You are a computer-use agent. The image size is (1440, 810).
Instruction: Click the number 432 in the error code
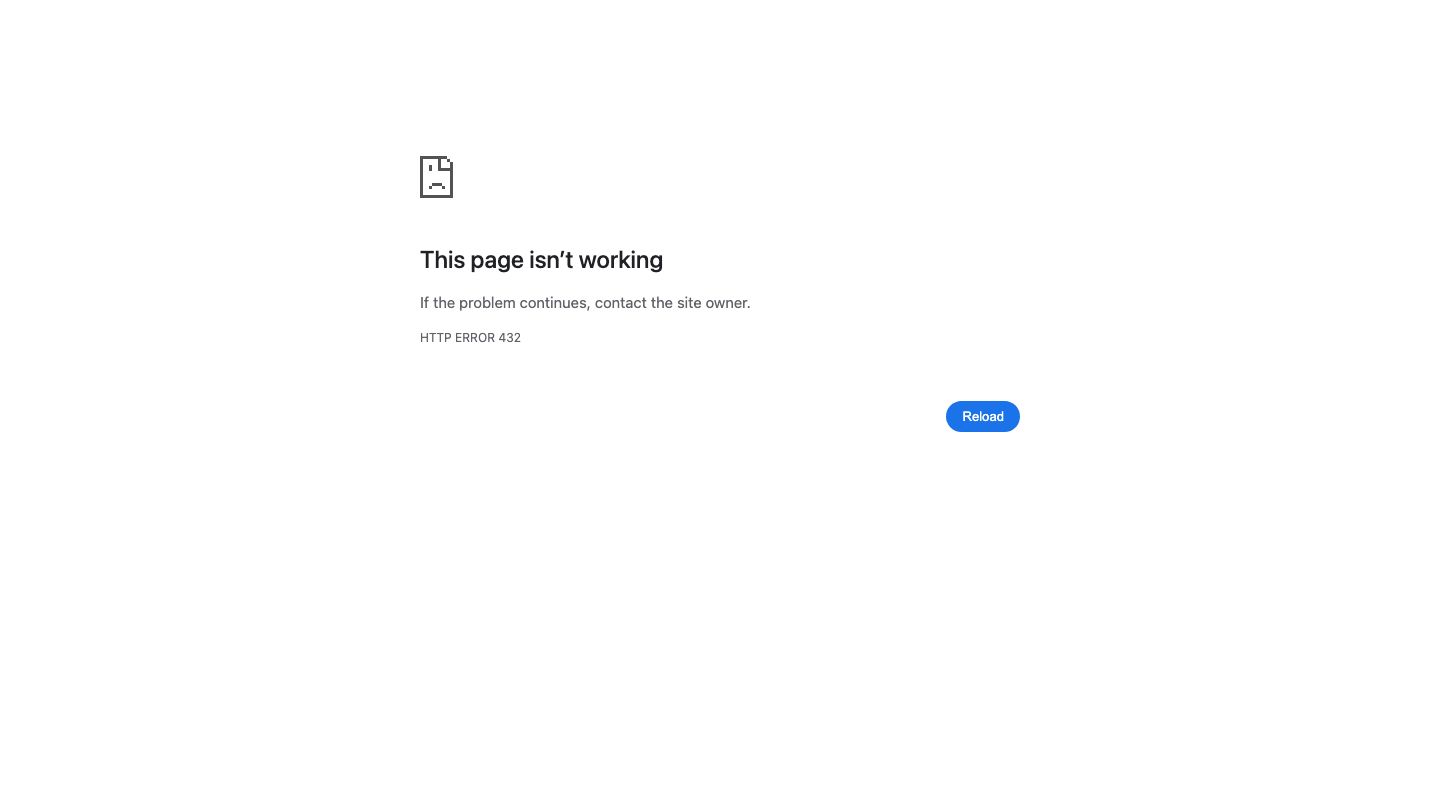(x=509, y=338)
